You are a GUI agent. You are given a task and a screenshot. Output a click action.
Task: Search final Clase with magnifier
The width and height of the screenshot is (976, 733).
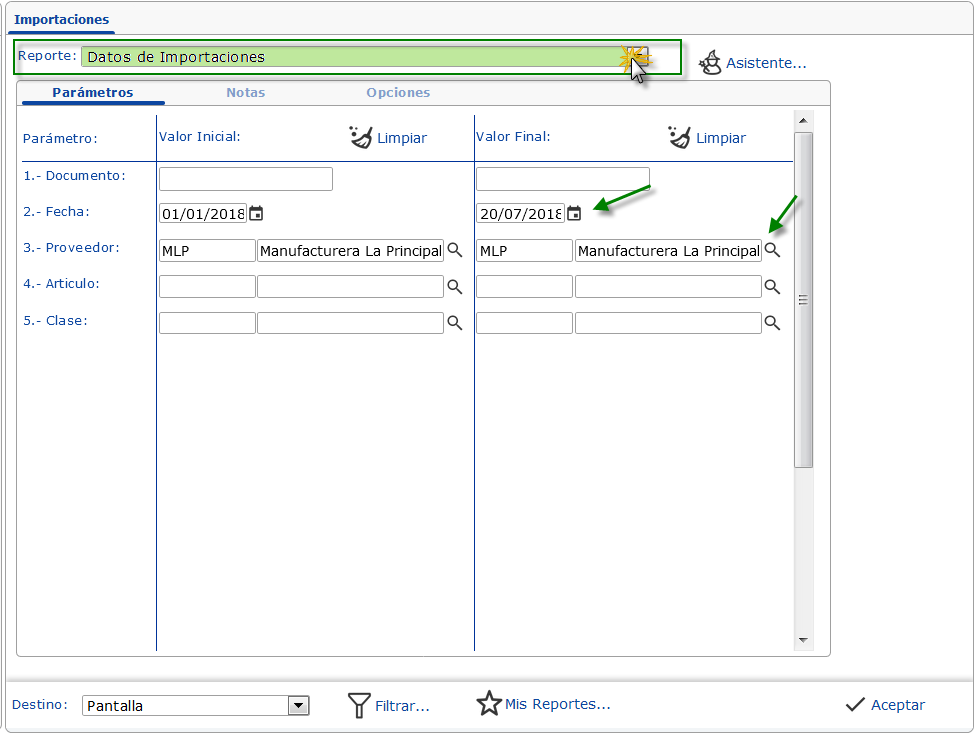[x=772, y=323]
